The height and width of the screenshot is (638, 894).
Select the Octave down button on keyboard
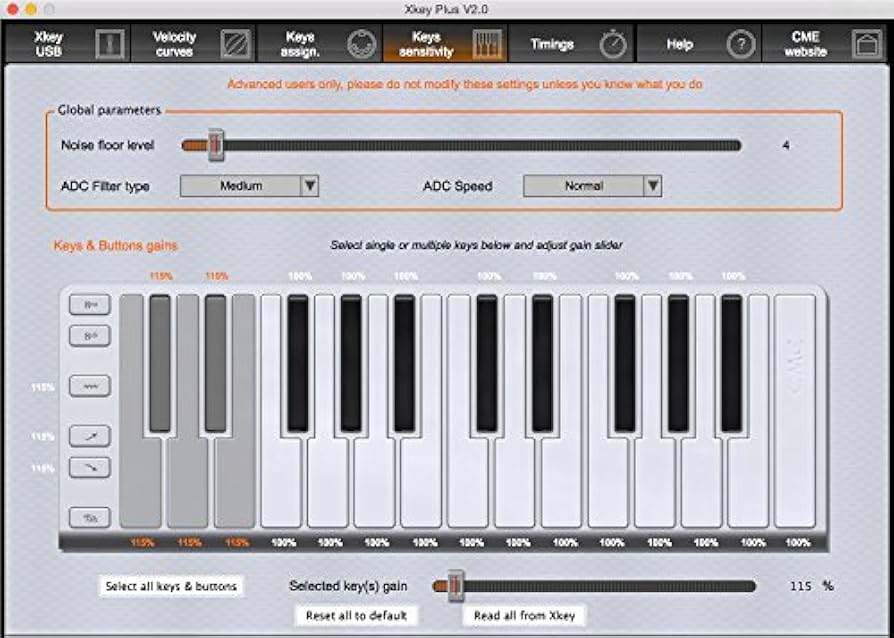click(90, 336)
